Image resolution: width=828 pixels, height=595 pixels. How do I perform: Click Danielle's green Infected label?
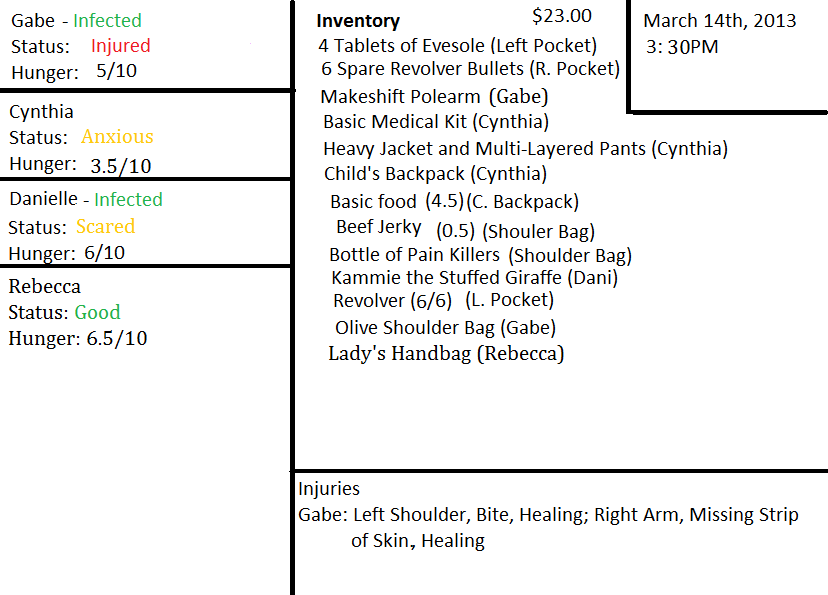point(128,200)
